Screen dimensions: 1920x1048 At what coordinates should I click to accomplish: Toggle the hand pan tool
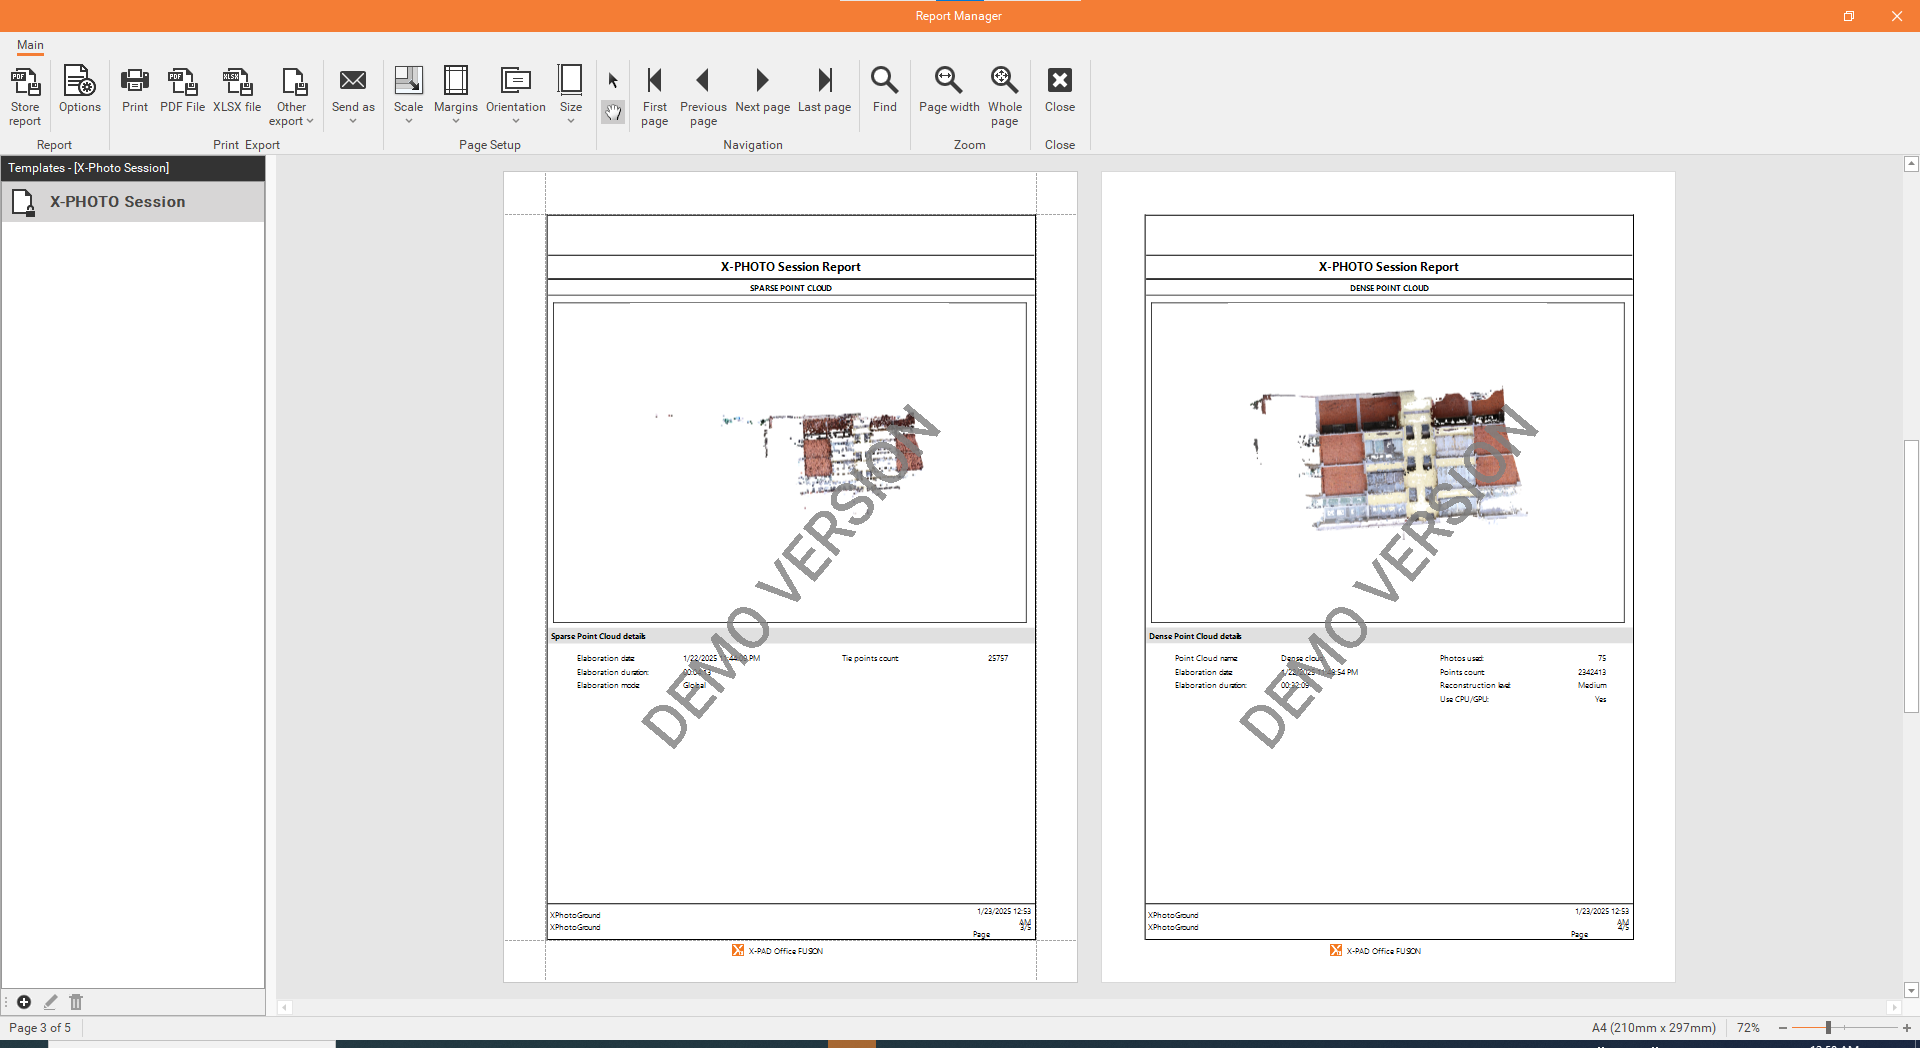[x=613, y=113]
